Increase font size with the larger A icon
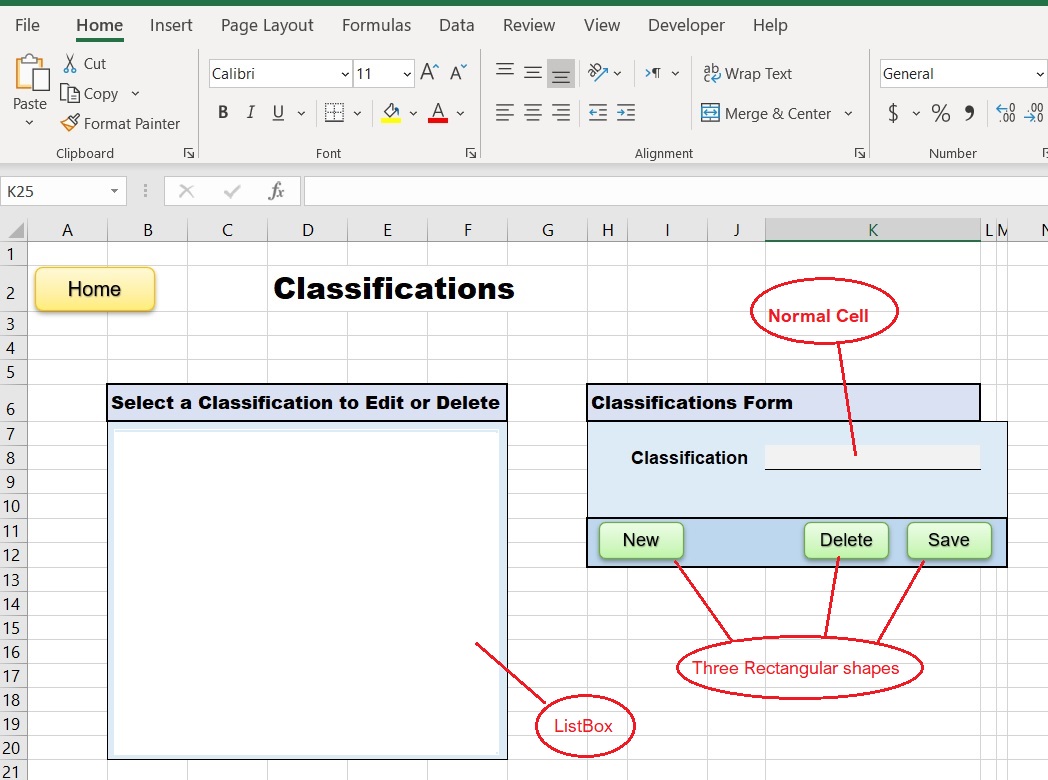 430,72
